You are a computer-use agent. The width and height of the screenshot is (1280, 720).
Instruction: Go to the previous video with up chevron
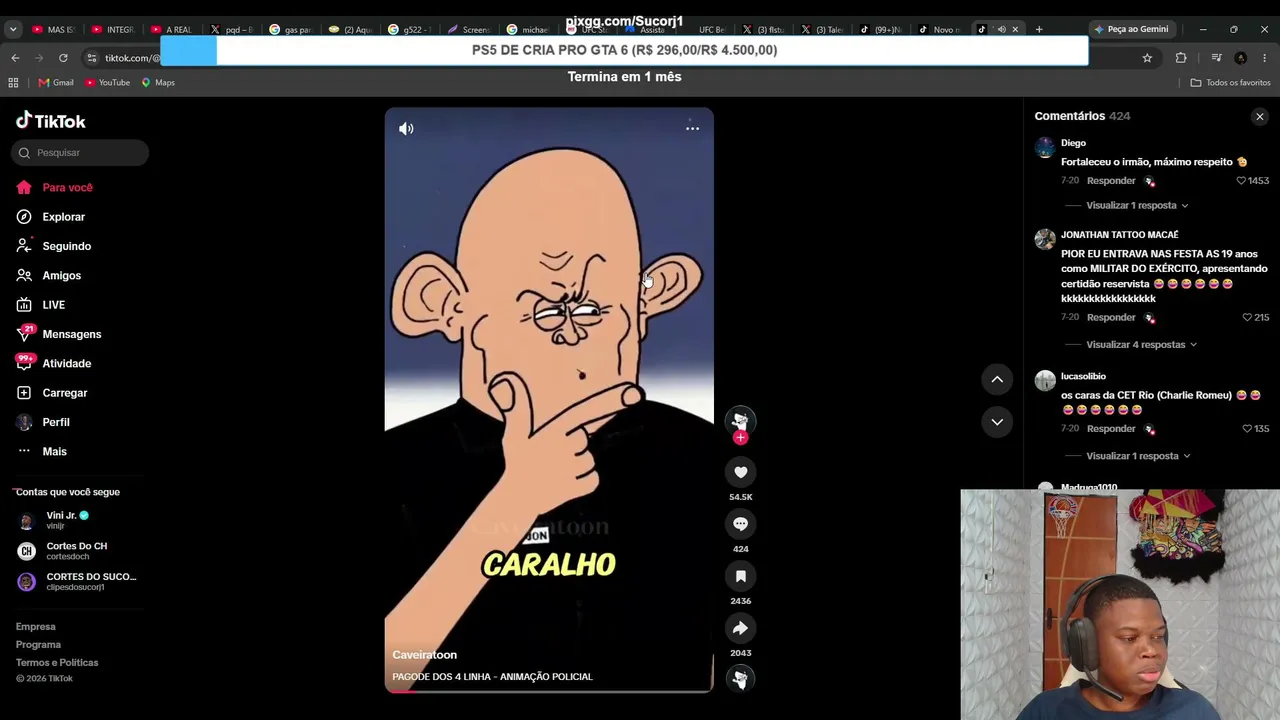click(997, 379)
